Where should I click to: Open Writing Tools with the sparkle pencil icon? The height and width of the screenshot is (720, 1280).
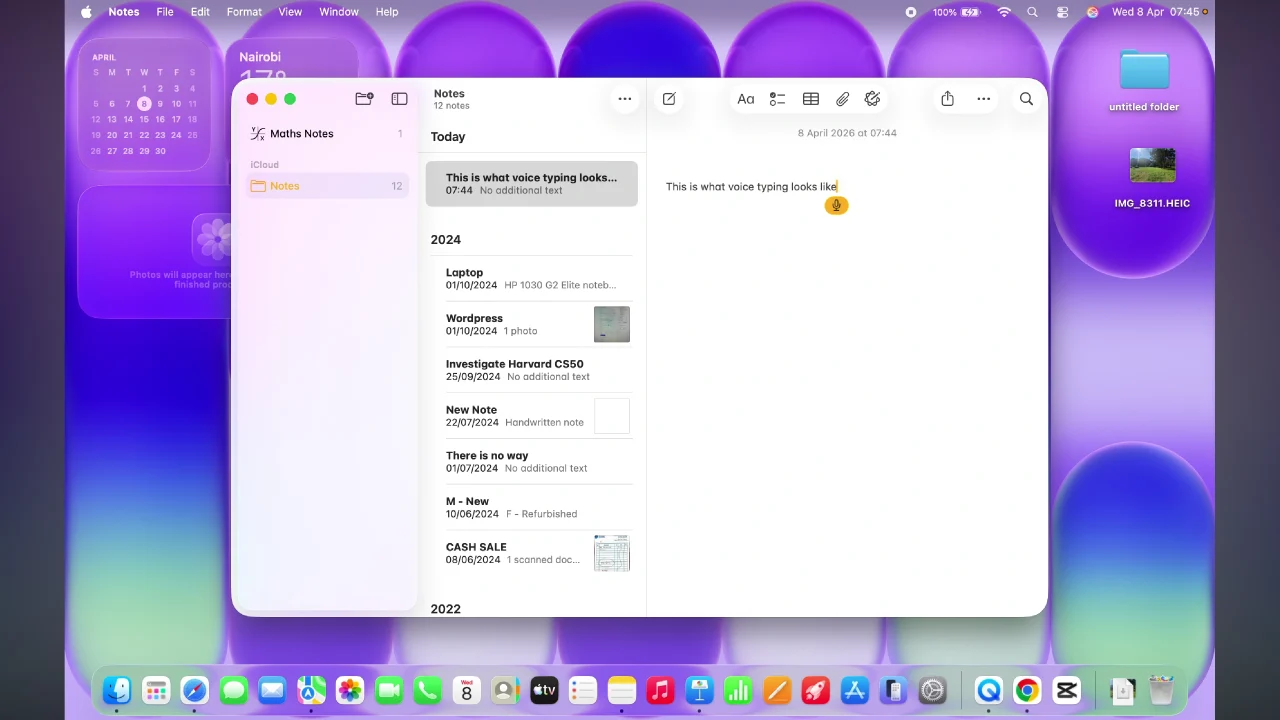click(x=872, y=98)
